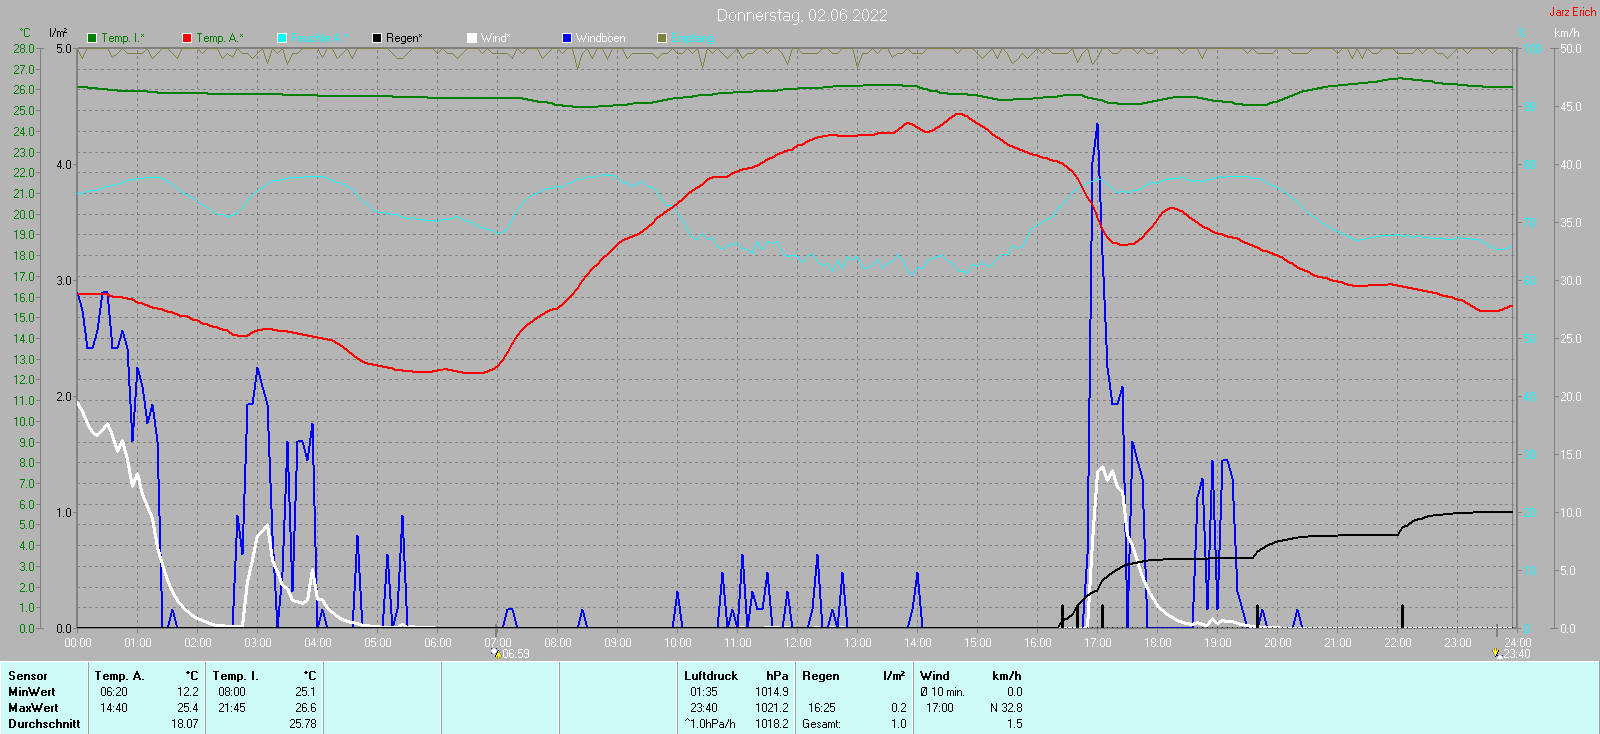Screen dimensions: 1600x734
Task: Click the 'MaxWert' row label
Action: click(x=33, y=708)
